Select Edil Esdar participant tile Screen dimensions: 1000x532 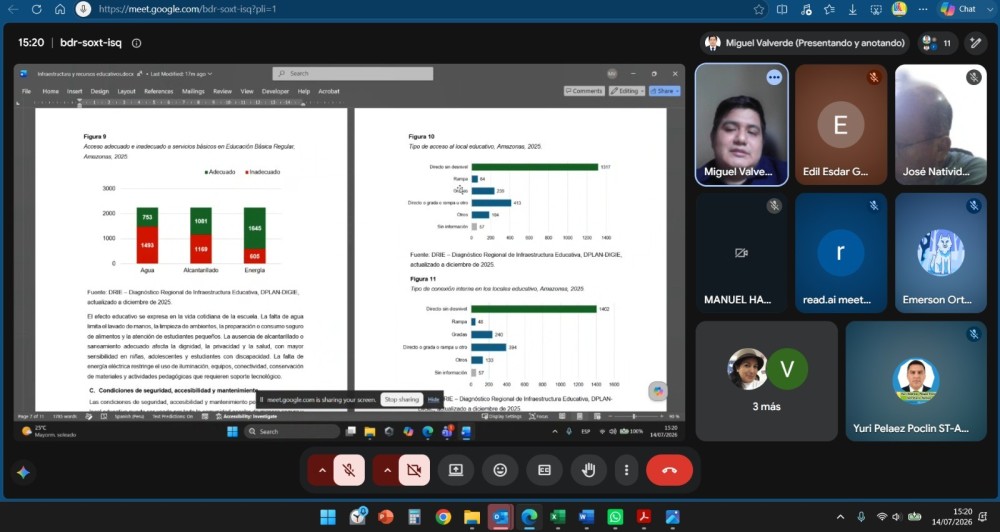tap(841, 124)
